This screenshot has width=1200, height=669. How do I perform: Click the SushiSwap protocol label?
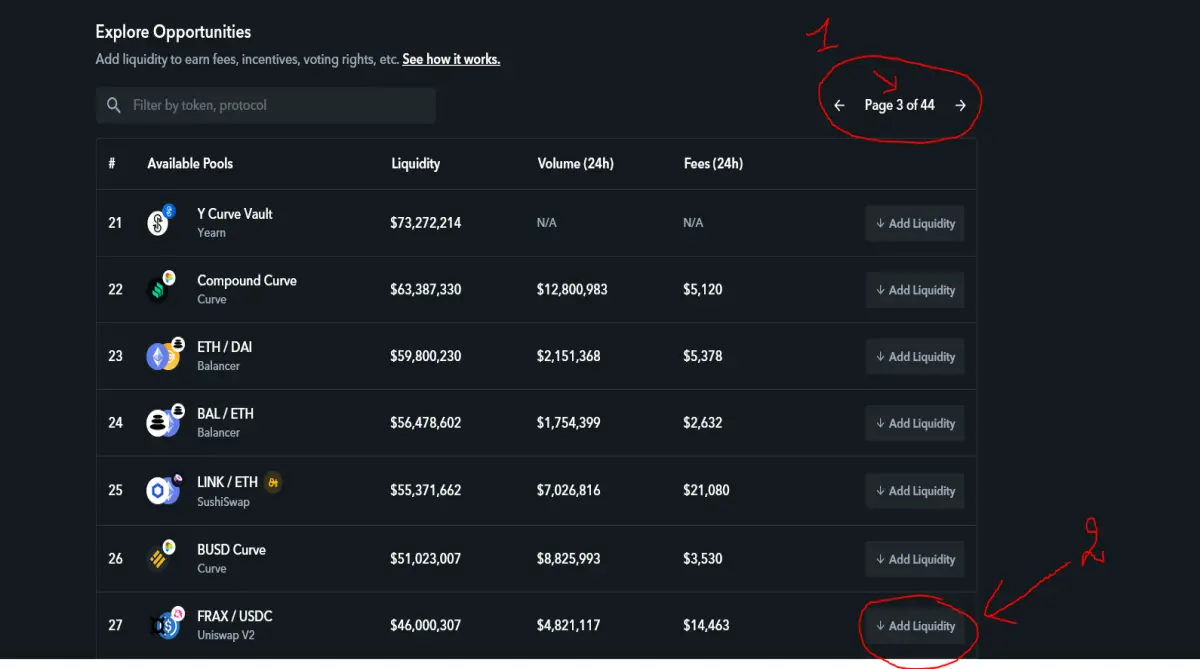pos(224,501)
